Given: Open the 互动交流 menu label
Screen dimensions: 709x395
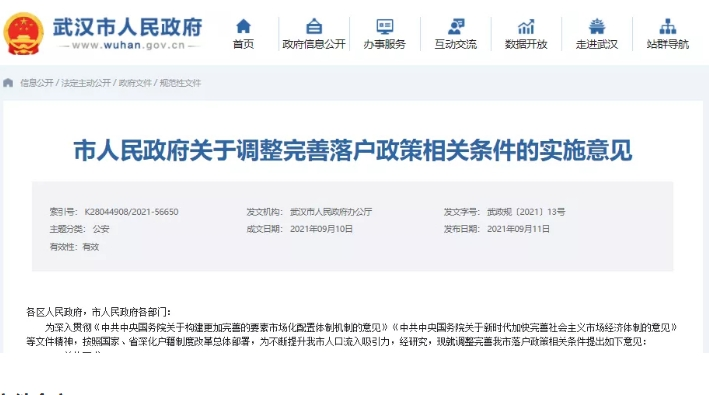Looking at the screenshot, I should [455, 44].
